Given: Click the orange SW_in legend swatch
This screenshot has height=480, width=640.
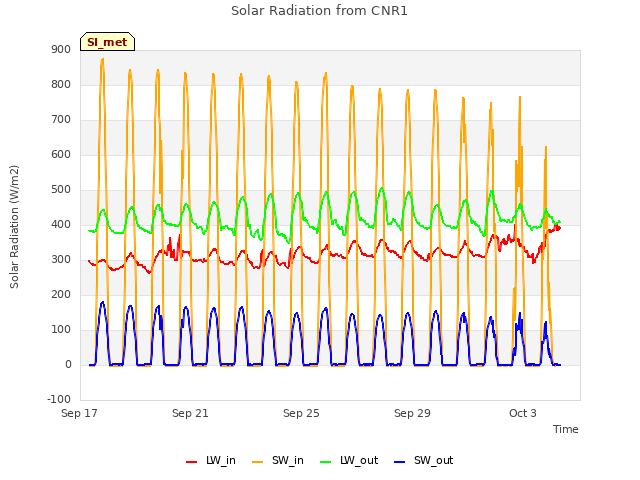Looking at the screenshot, I should coord(258,462).
